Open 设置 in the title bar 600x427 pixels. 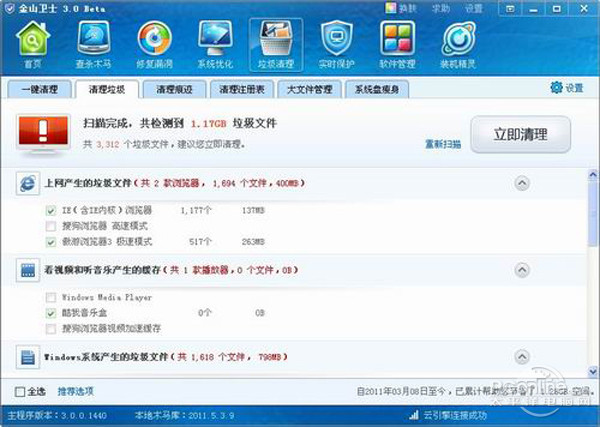(x=474, y=8)
